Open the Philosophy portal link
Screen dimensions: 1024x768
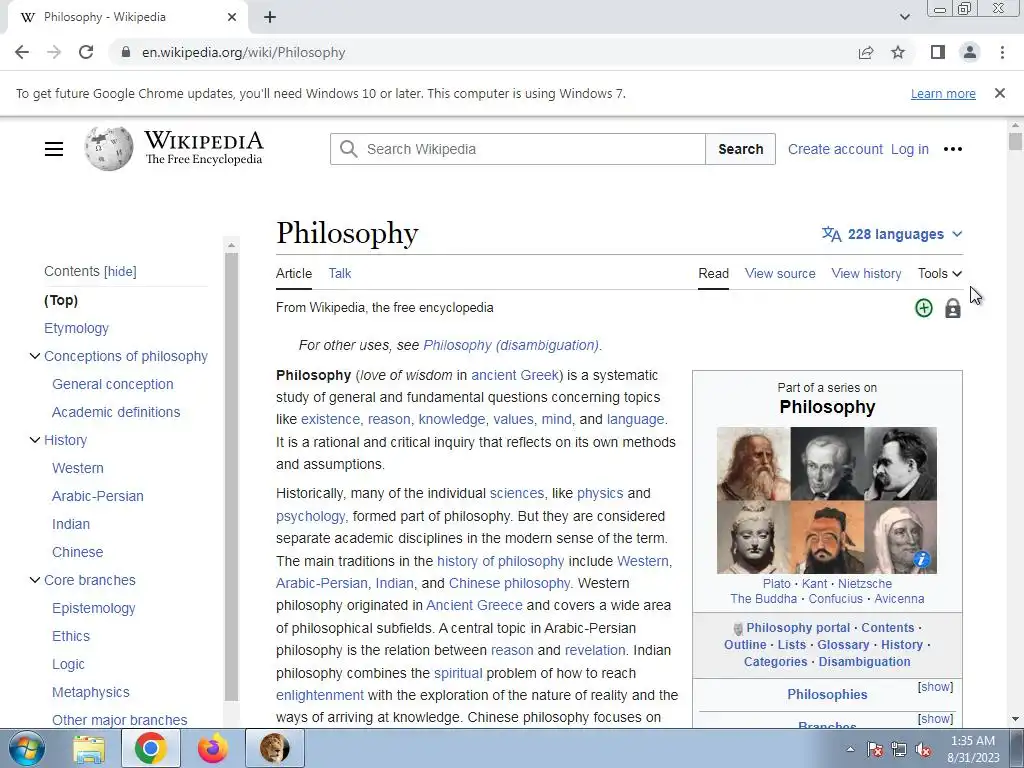798,628
